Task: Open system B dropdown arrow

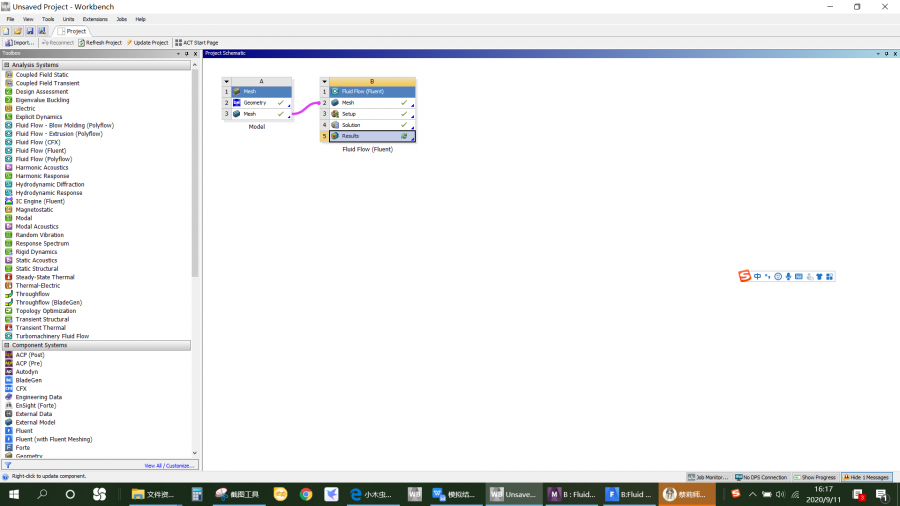Action: [x=324, y=81]
